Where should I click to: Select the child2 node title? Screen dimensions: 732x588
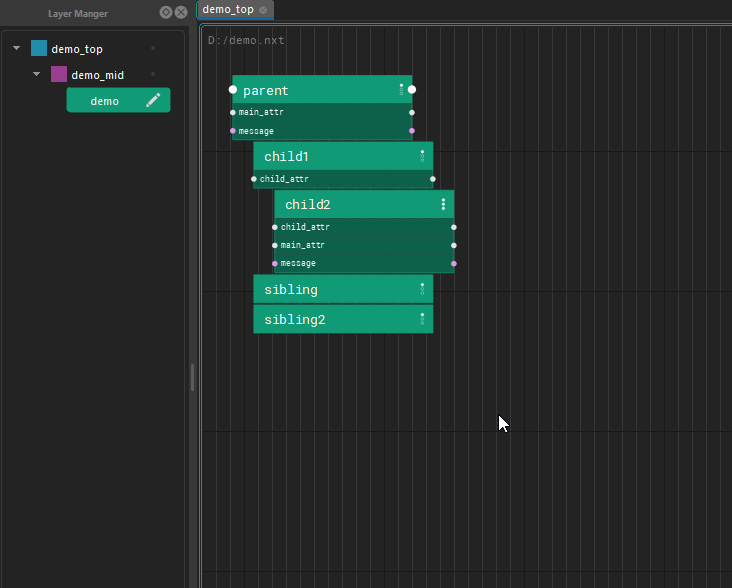[x=308, y=204]
